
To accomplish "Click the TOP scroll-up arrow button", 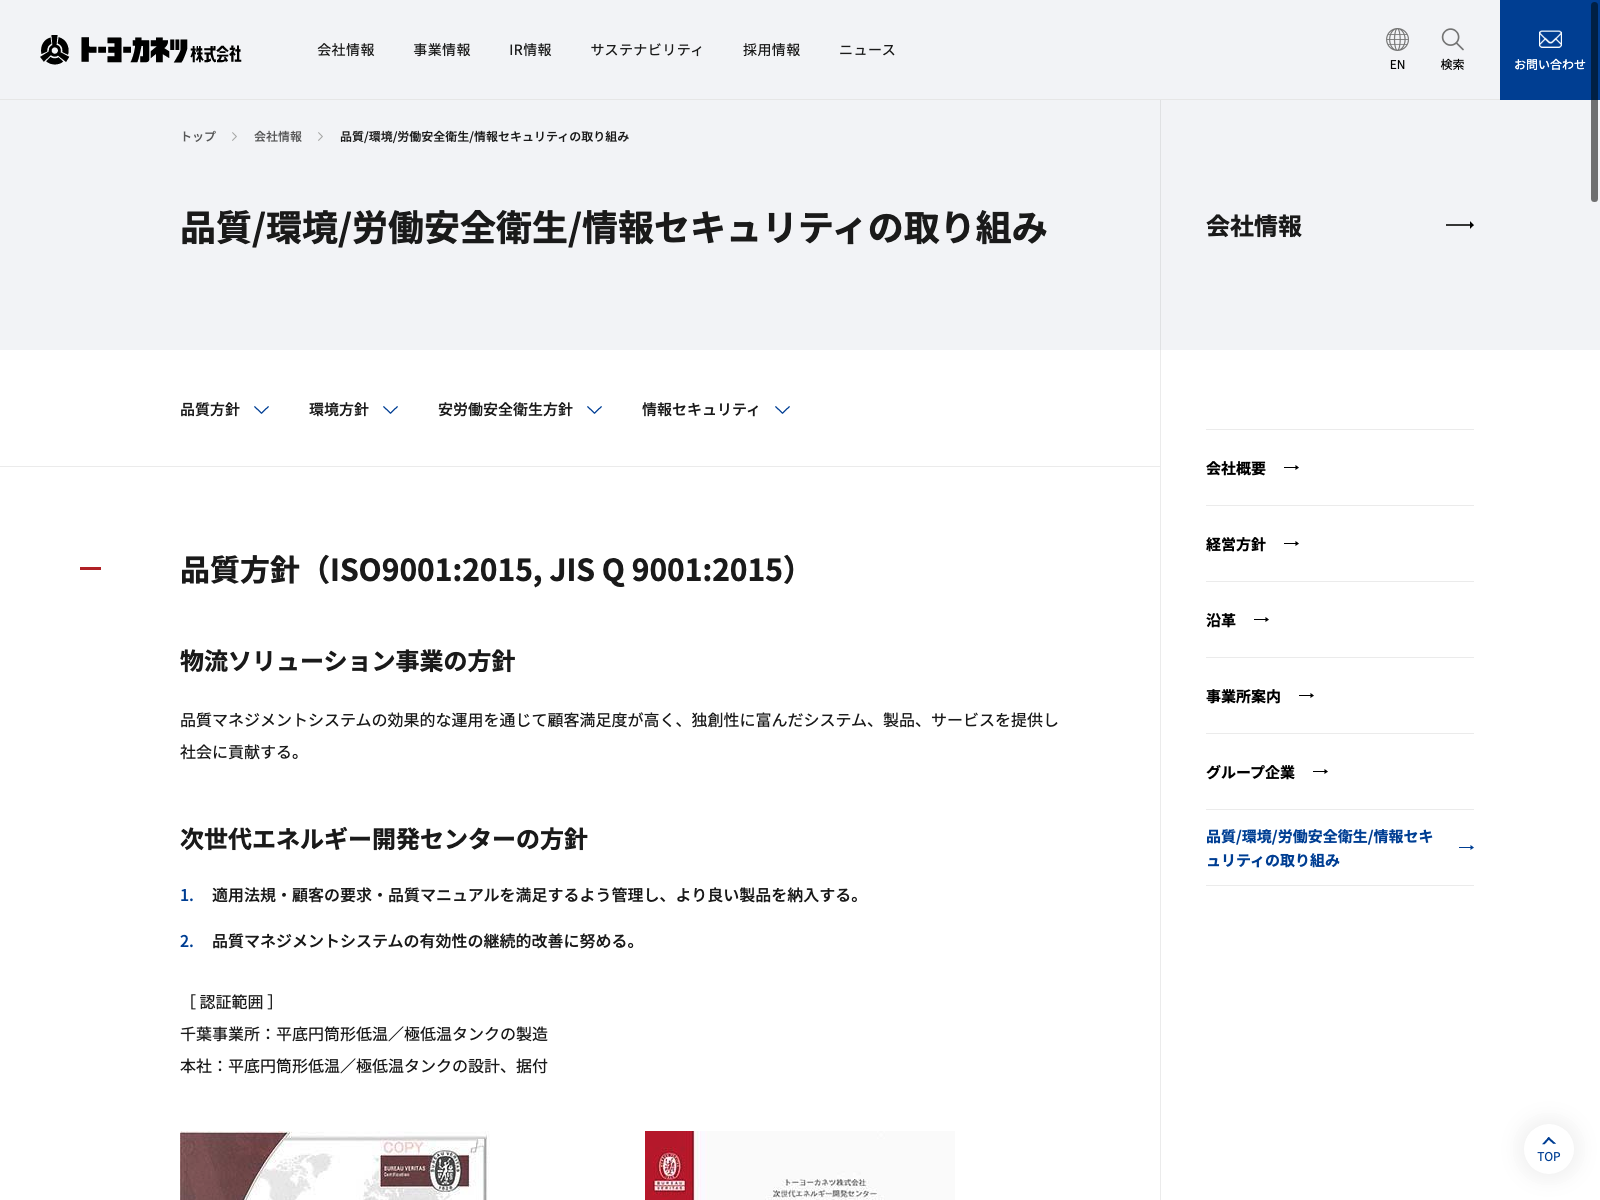I will [x=1548, y=1148].
